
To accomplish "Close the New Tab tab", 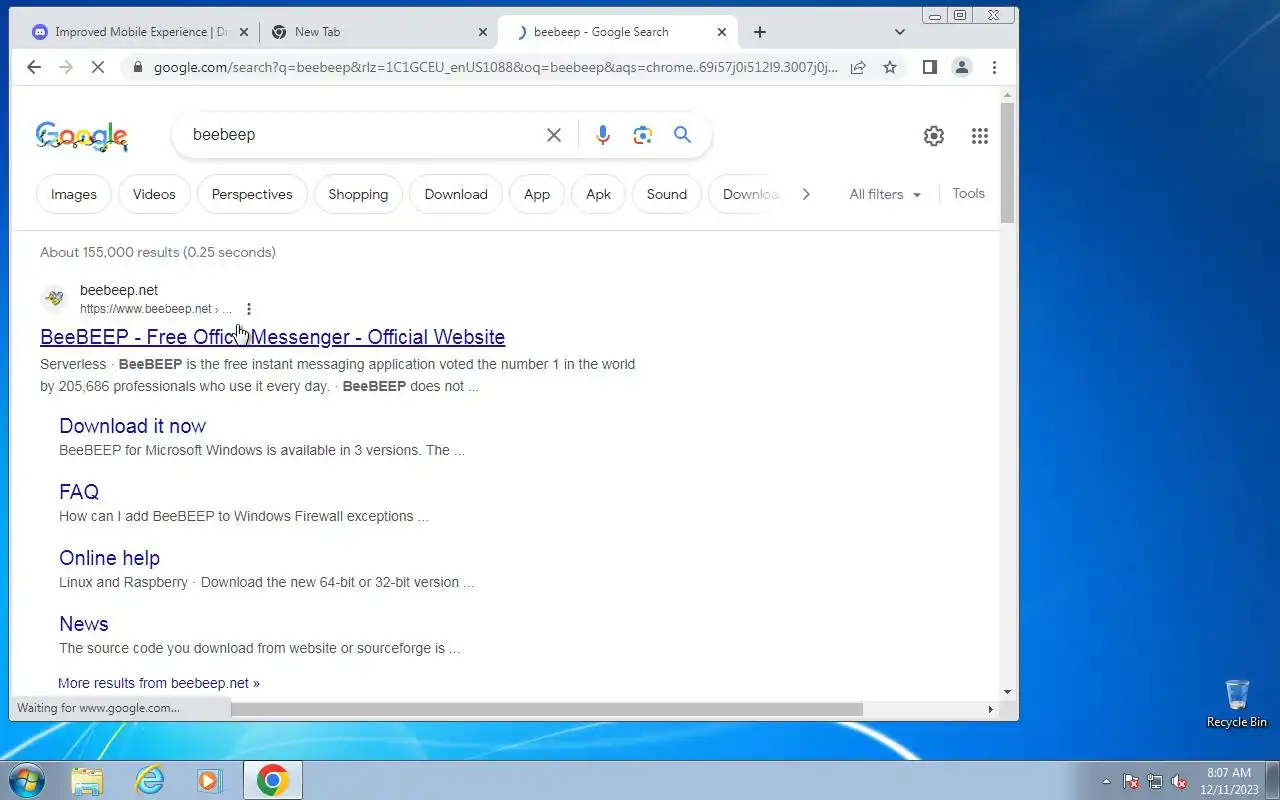I will point(483,32).
